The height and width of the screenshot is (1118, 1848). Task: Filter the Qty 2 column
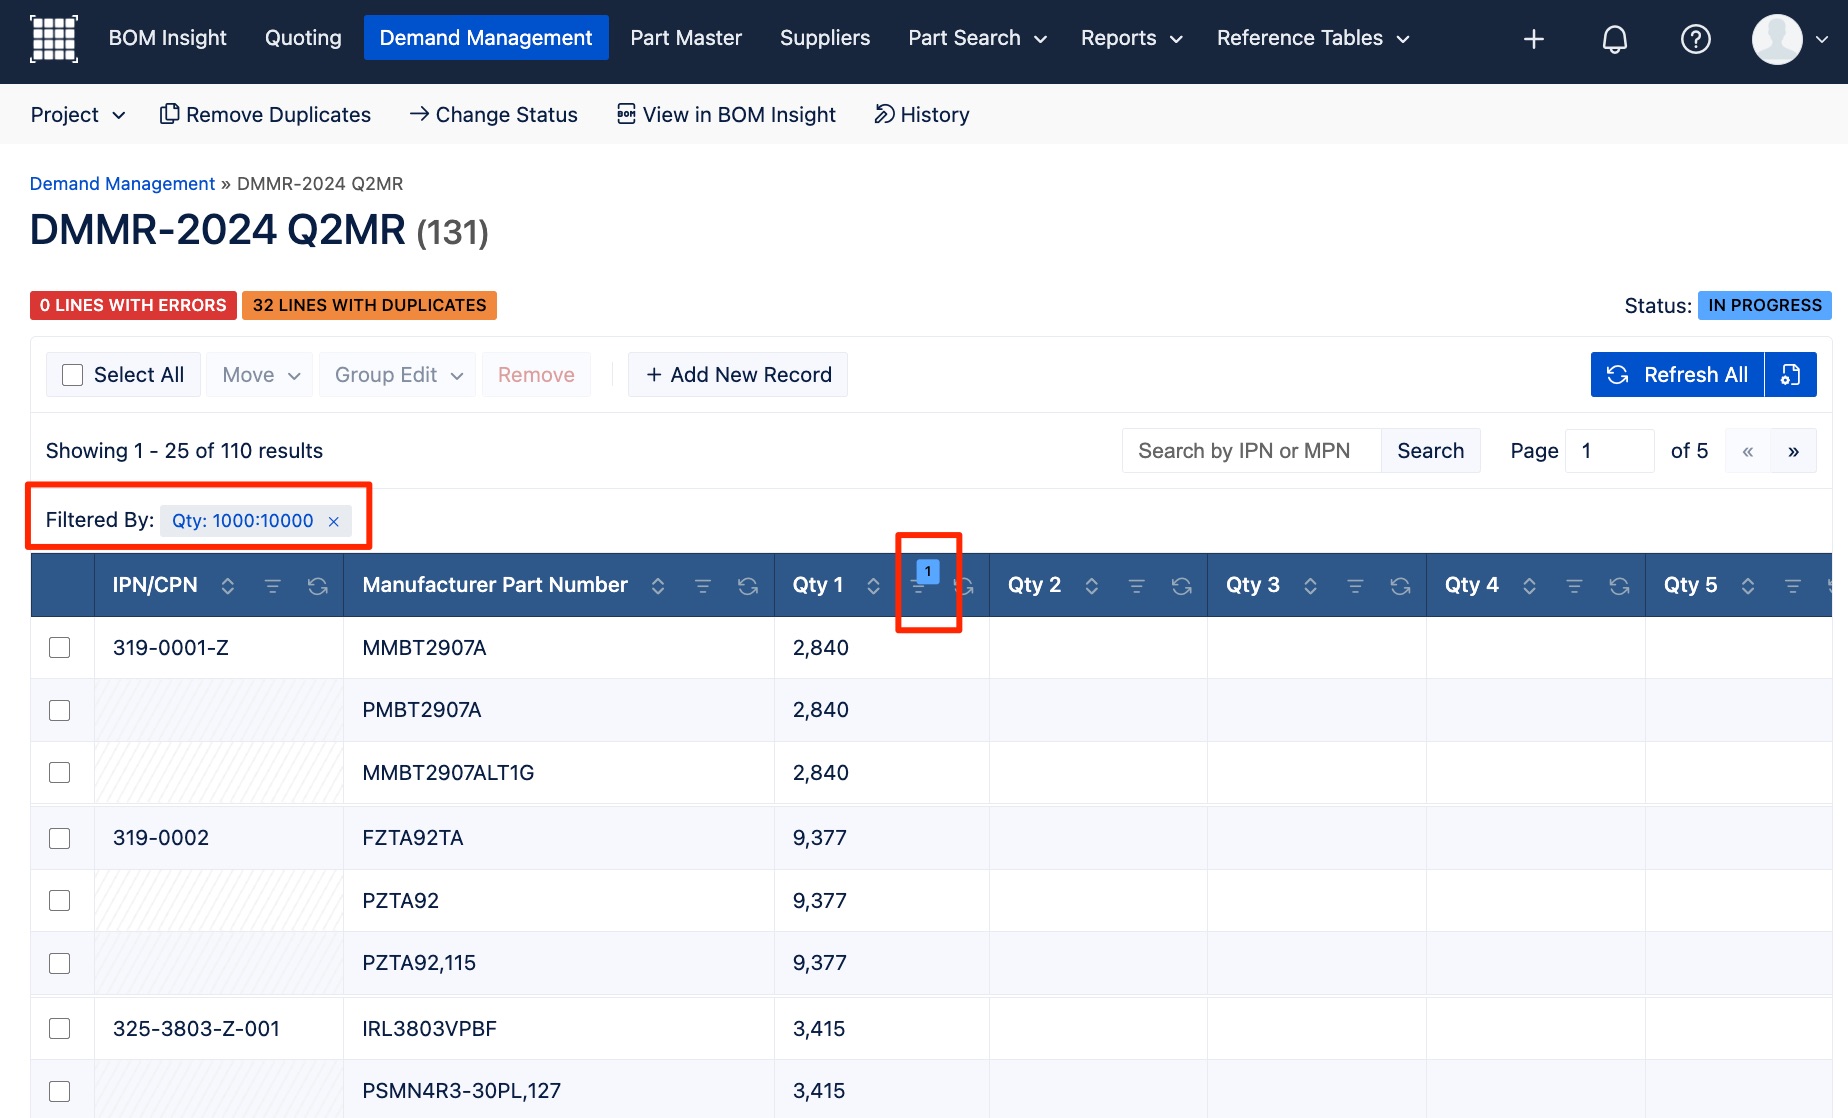point(1136,586)
